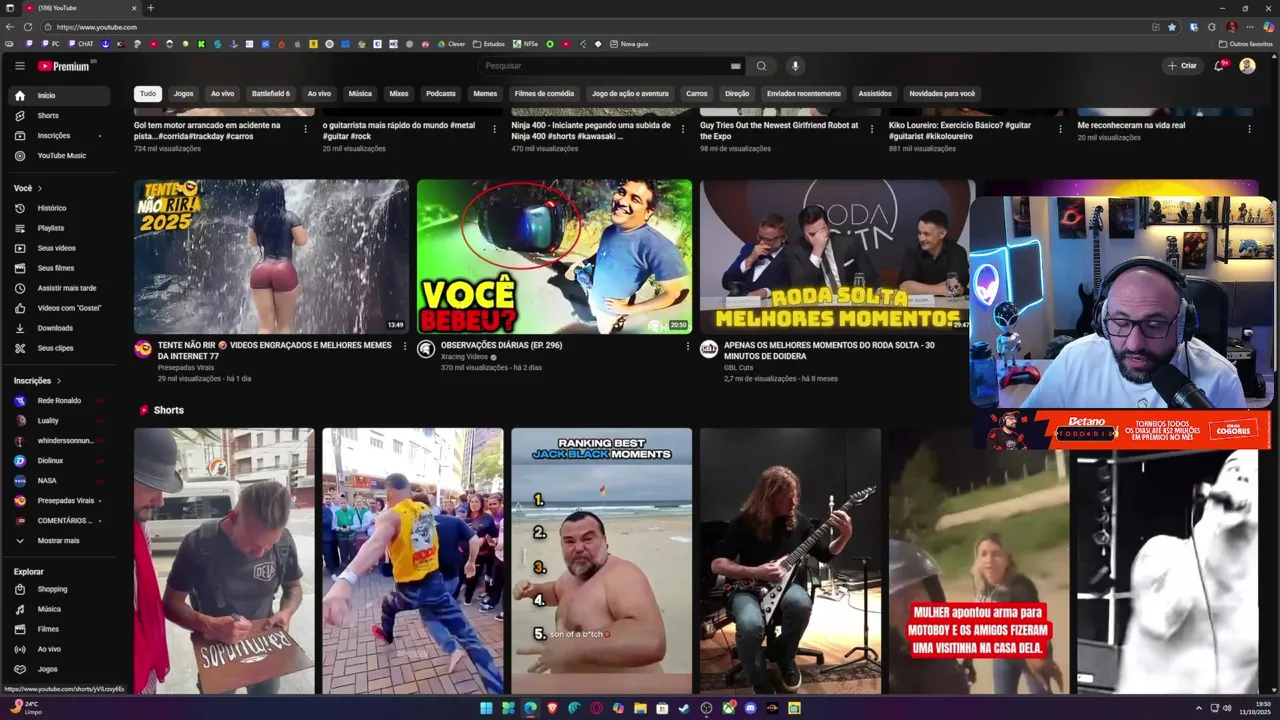This screenshot has height=720, width=1280.
Task: Click the YouTube Premium logo
Action: tap(66, 66)
